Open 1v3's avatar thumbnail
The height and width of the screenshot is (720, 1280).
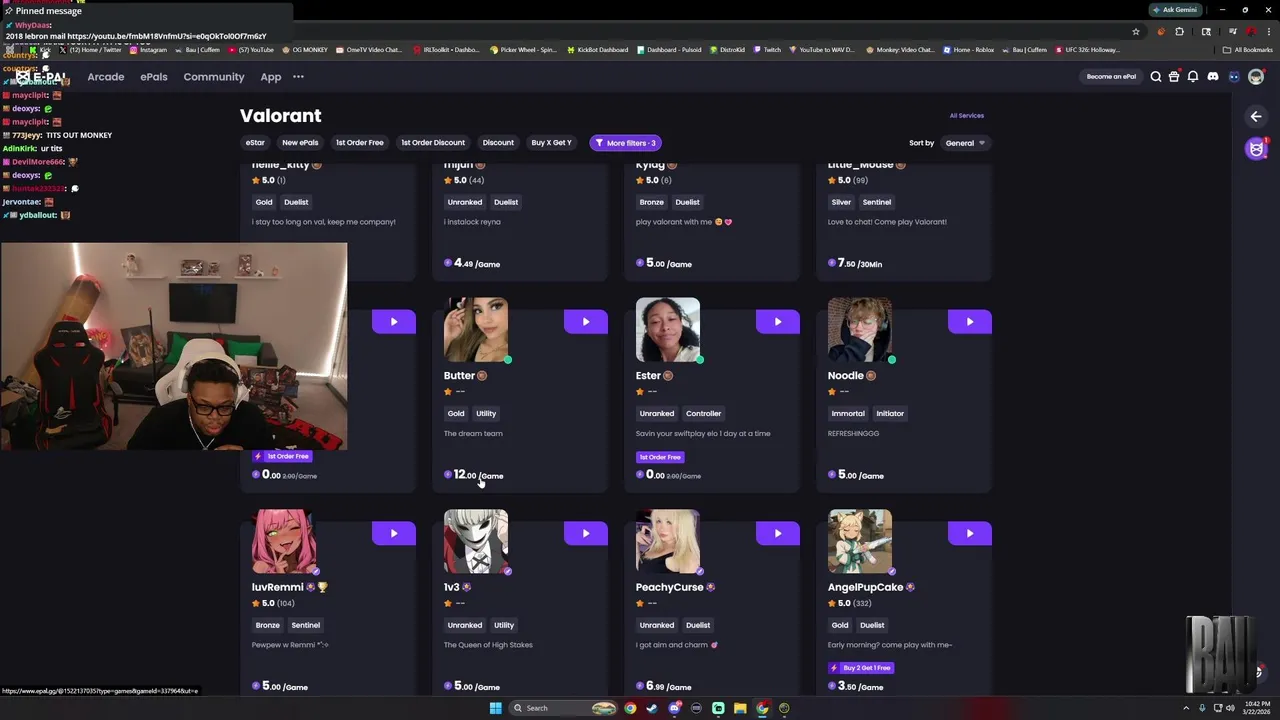[476, 542]
